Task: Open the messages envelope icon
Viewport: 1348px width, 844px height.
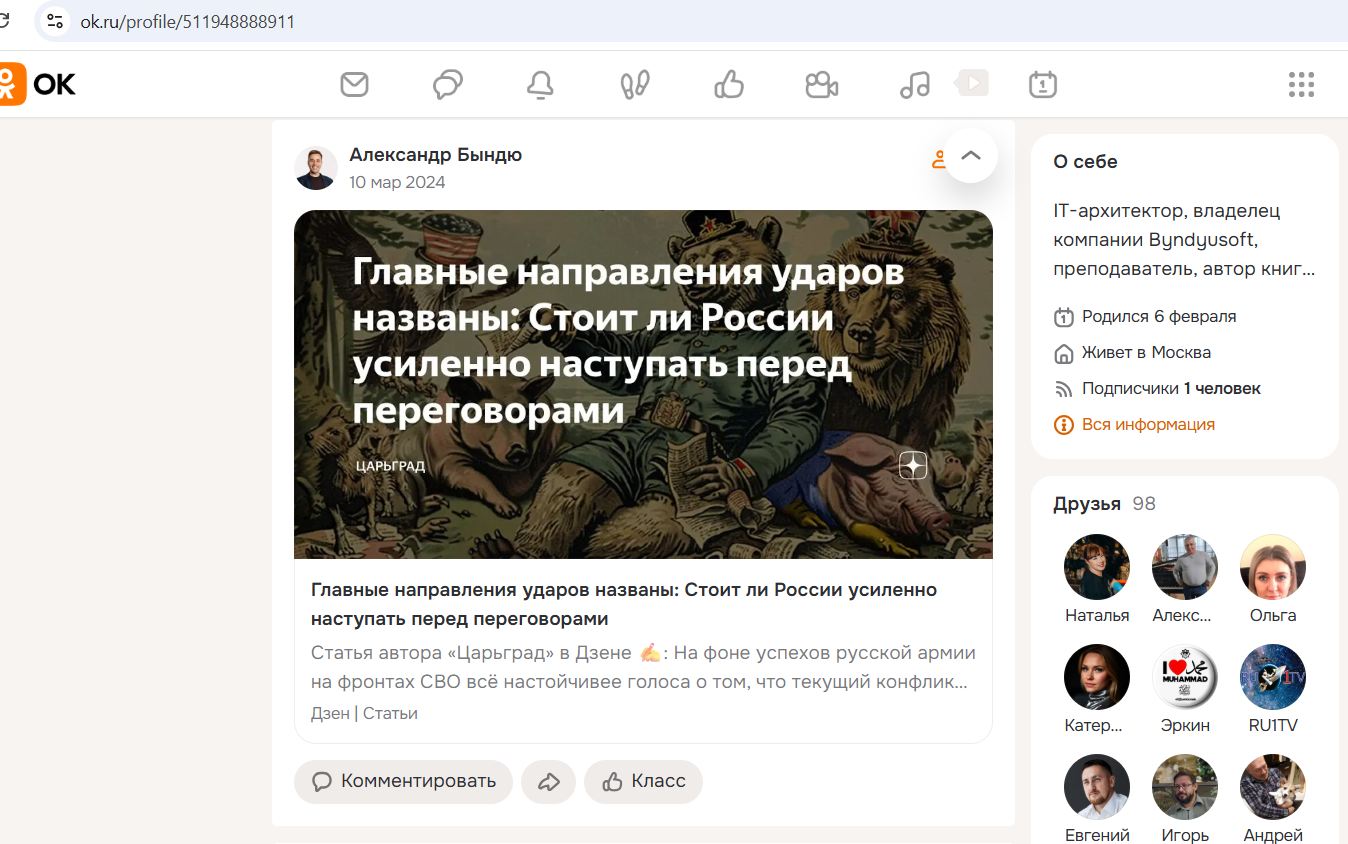Action: pos(354,84)
